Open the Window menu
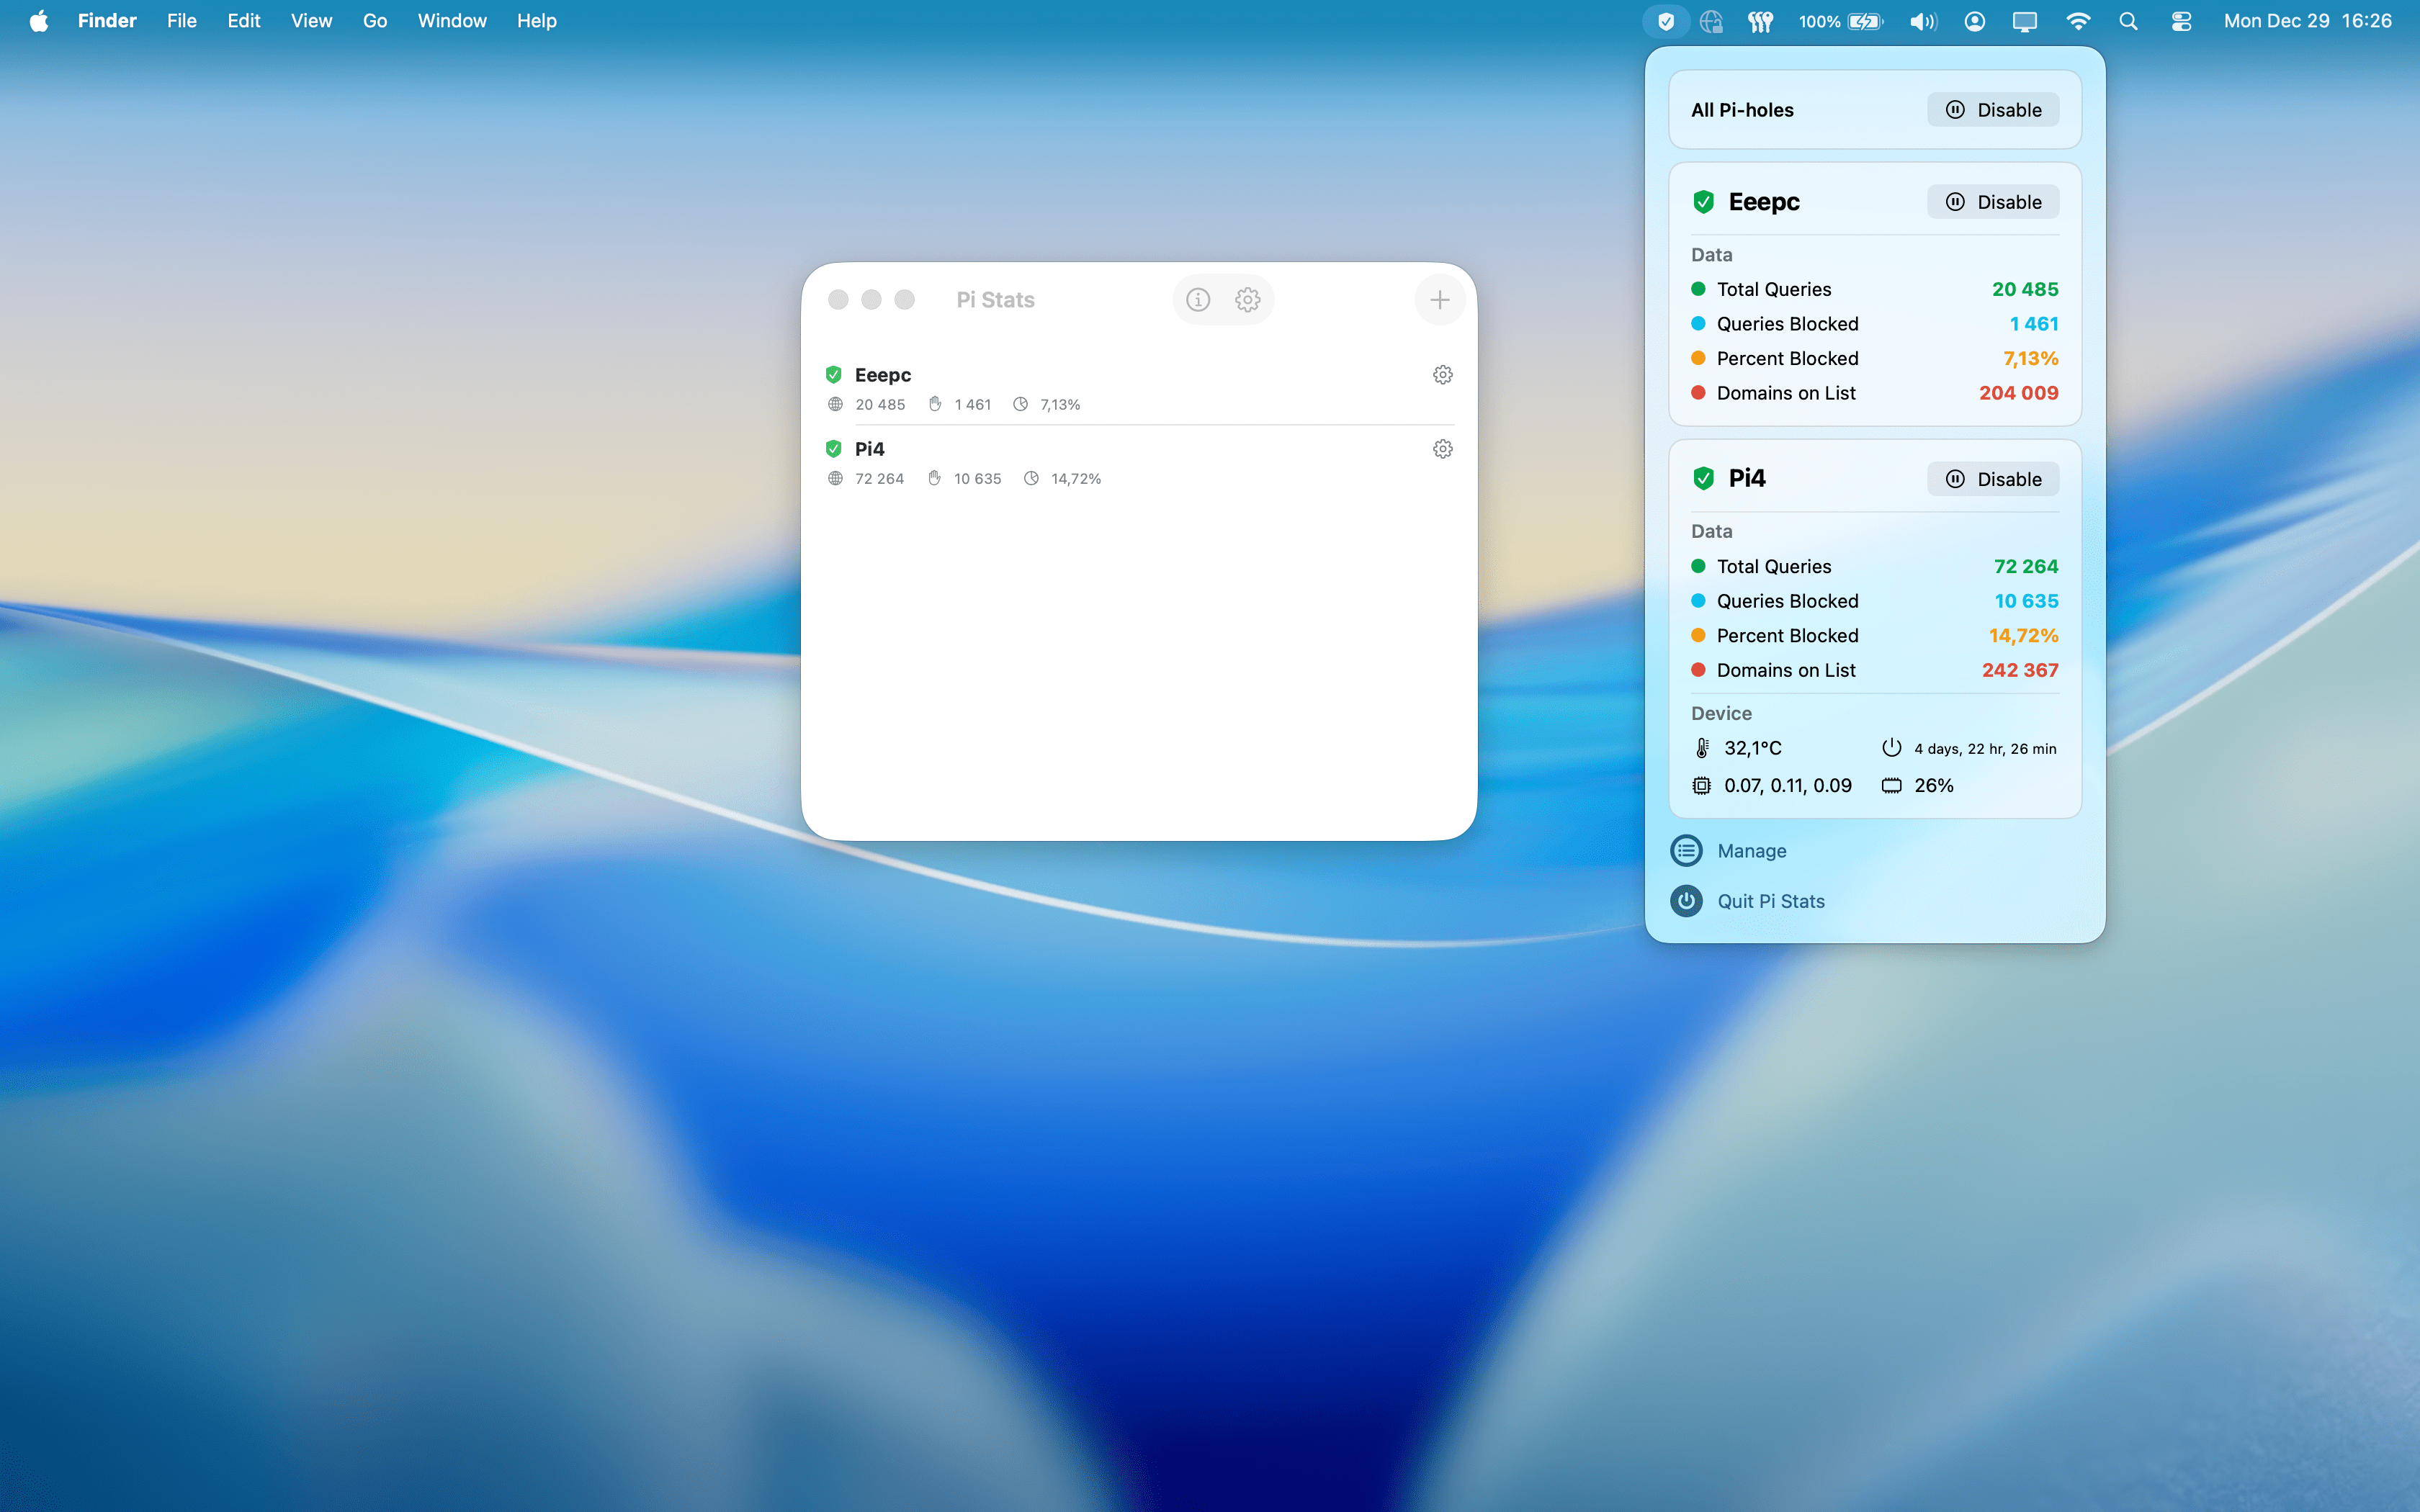The width and height of the screenshot is (2420, 1512). tap(452, 20)
